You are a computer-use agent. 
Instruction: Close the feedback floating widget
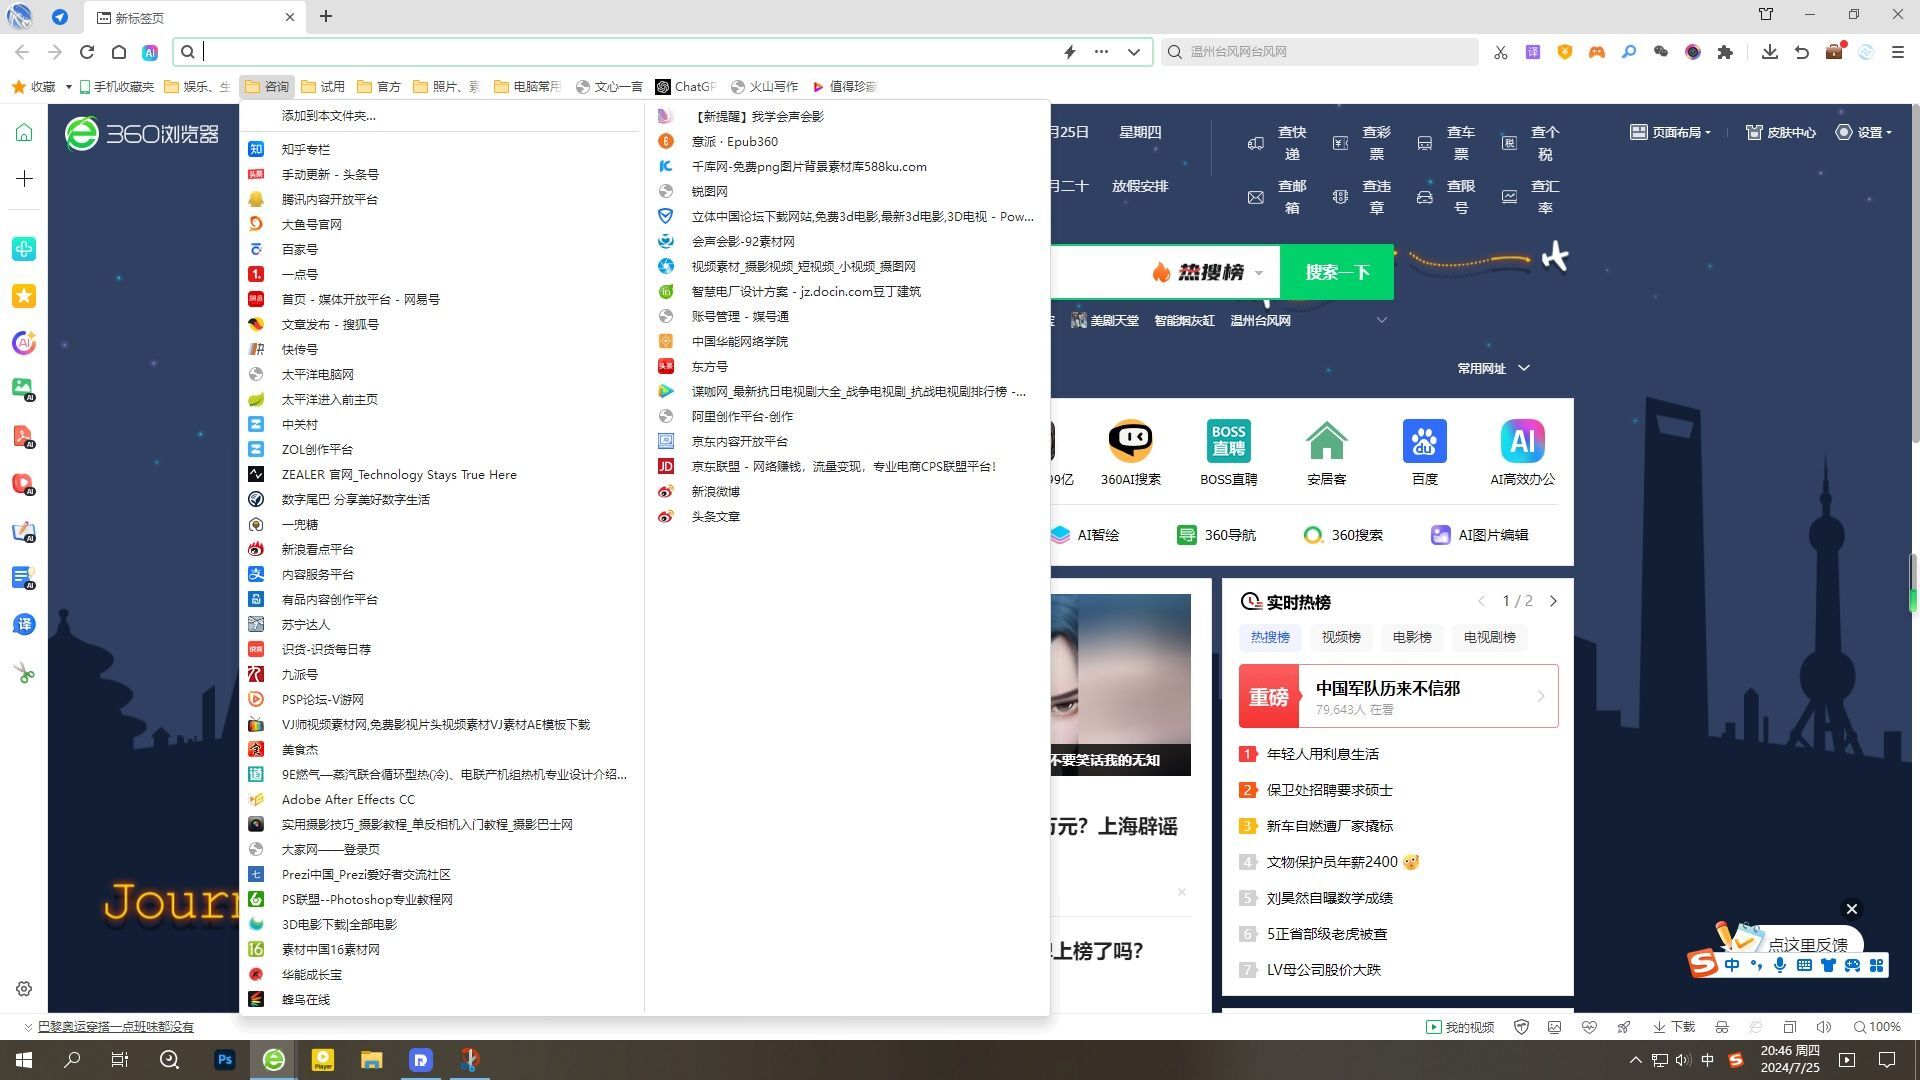coord(1851,909)
